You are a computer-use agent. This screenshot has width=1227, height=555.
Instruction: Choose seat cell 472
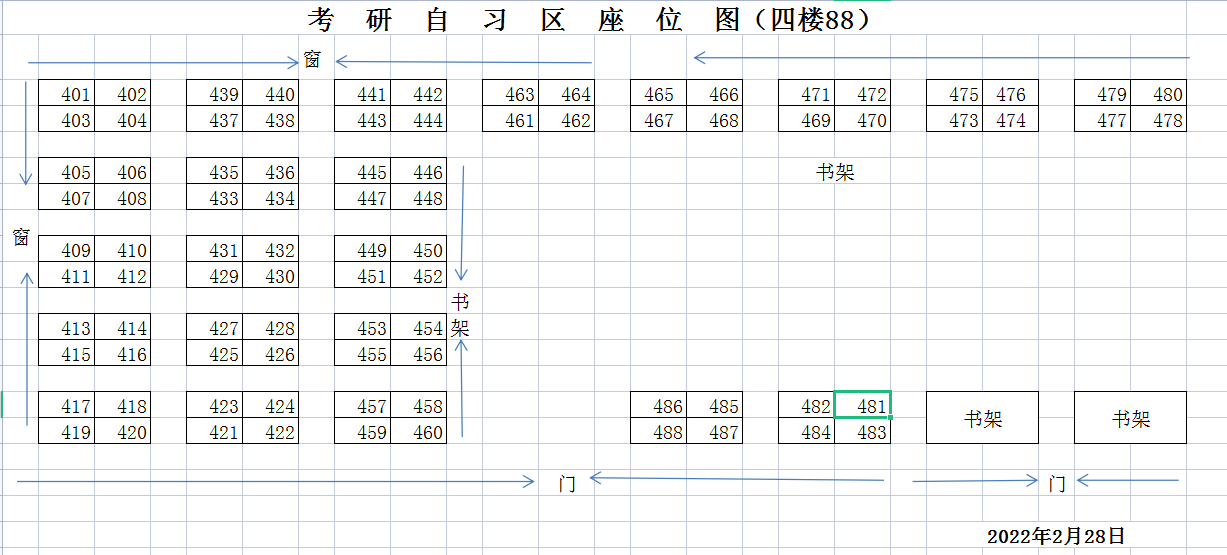pyautogui.click(x=863, y=94)
